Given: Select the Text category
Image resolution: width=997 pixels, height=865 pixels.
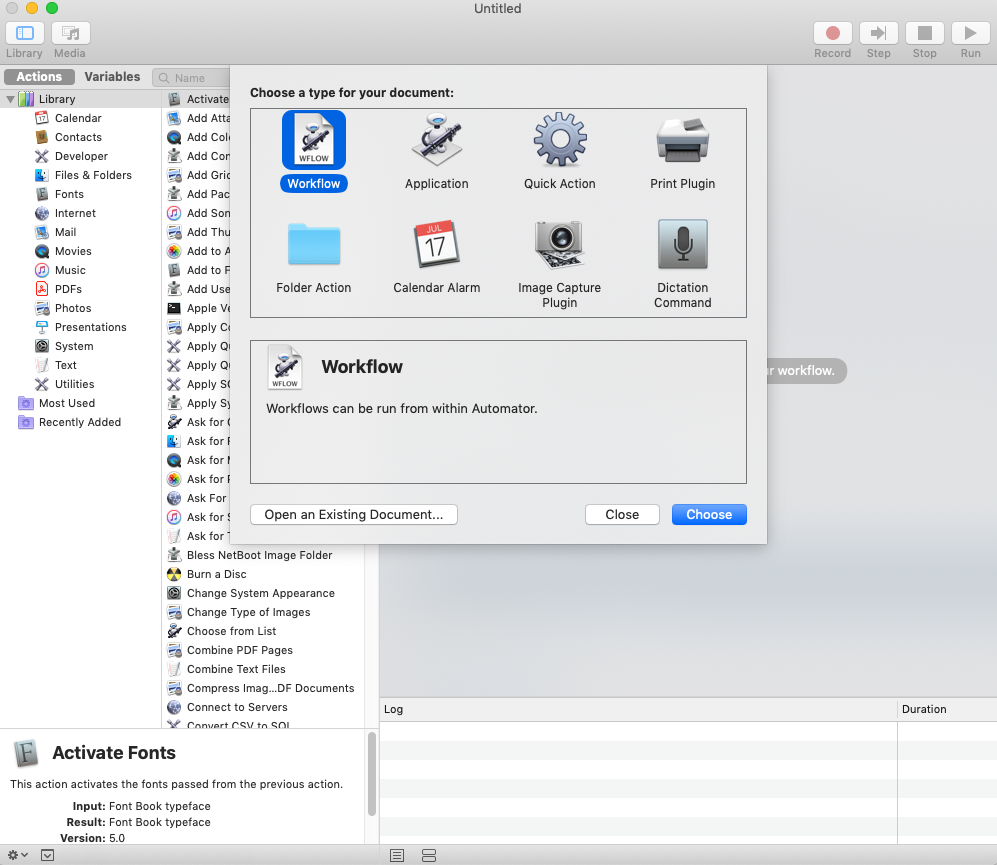Looking at the screenshot, I should (x=65, y=366).
